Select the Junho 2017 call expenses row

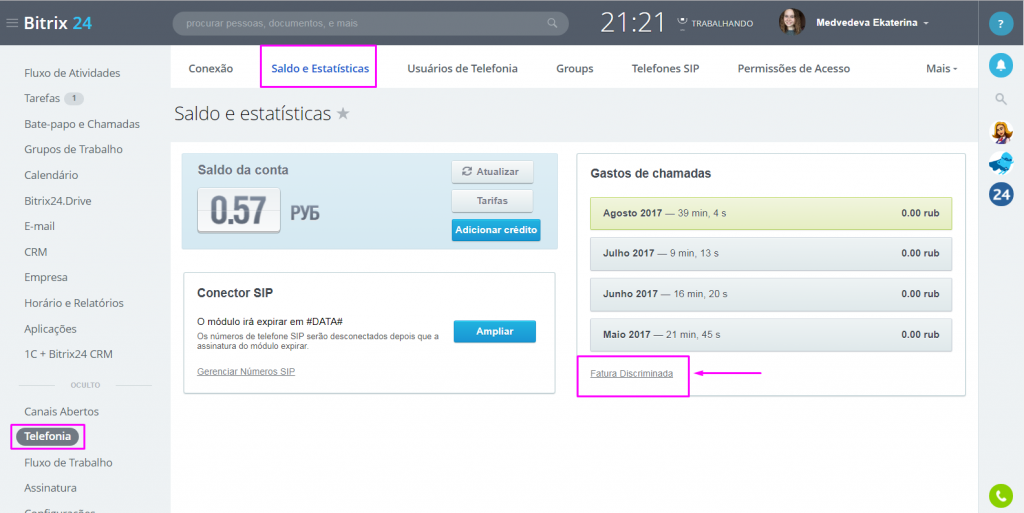click(771, 294)
